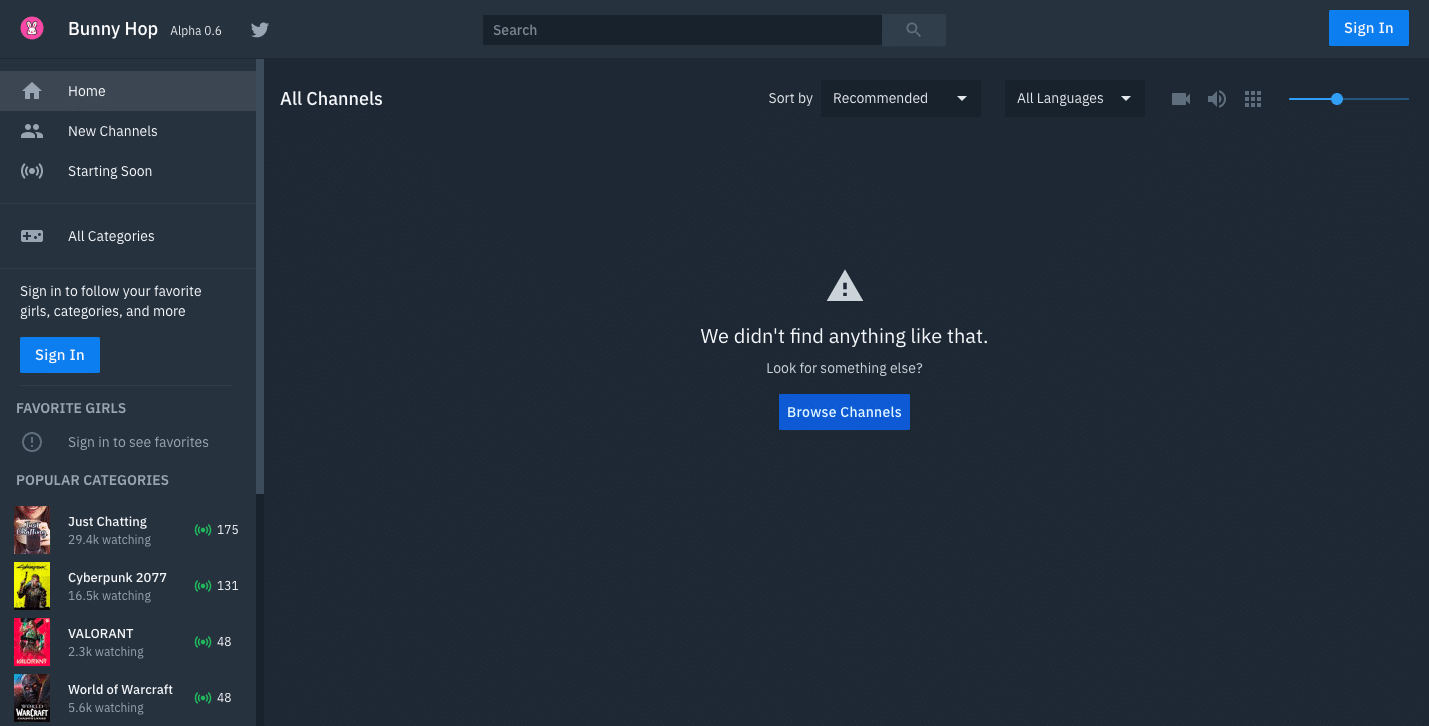Click the POPULAR CATEGORIES heading
1429x726 pixels.
tap(92, 480)
